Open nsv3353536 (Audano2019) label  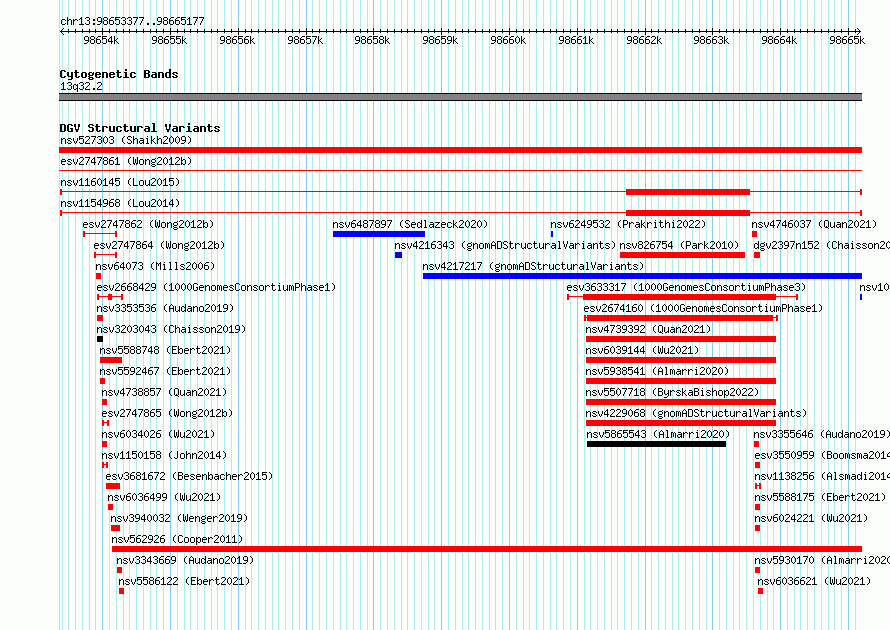(165, 308)
